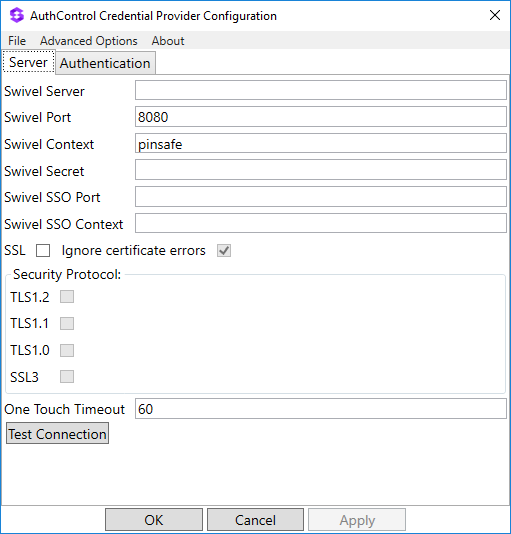Open the Advanced Options menu

pyautogui.click(x=89, y=41)
